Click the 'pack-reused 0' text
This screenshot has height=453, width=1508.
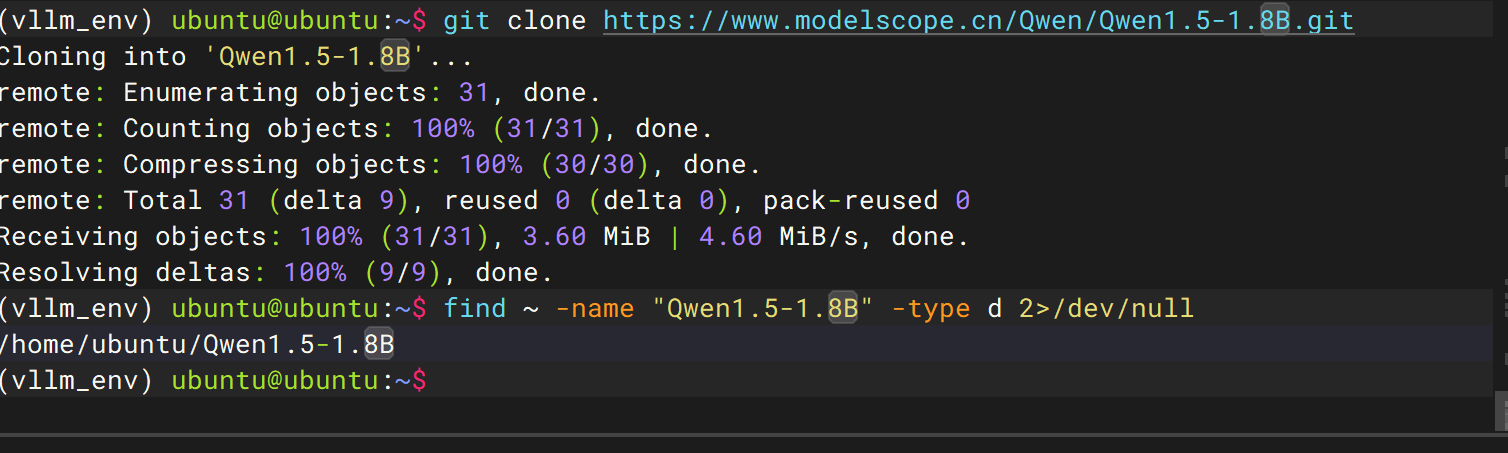(x=867, y=200)
